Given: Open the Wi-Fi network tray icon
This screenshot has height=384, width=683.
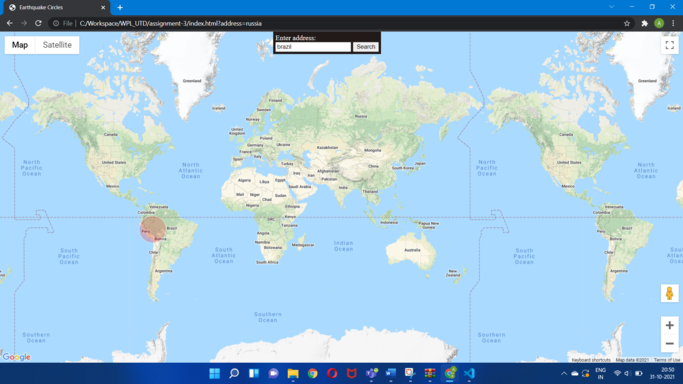Looking at the screenshot, I should click(x=617, y=374).
